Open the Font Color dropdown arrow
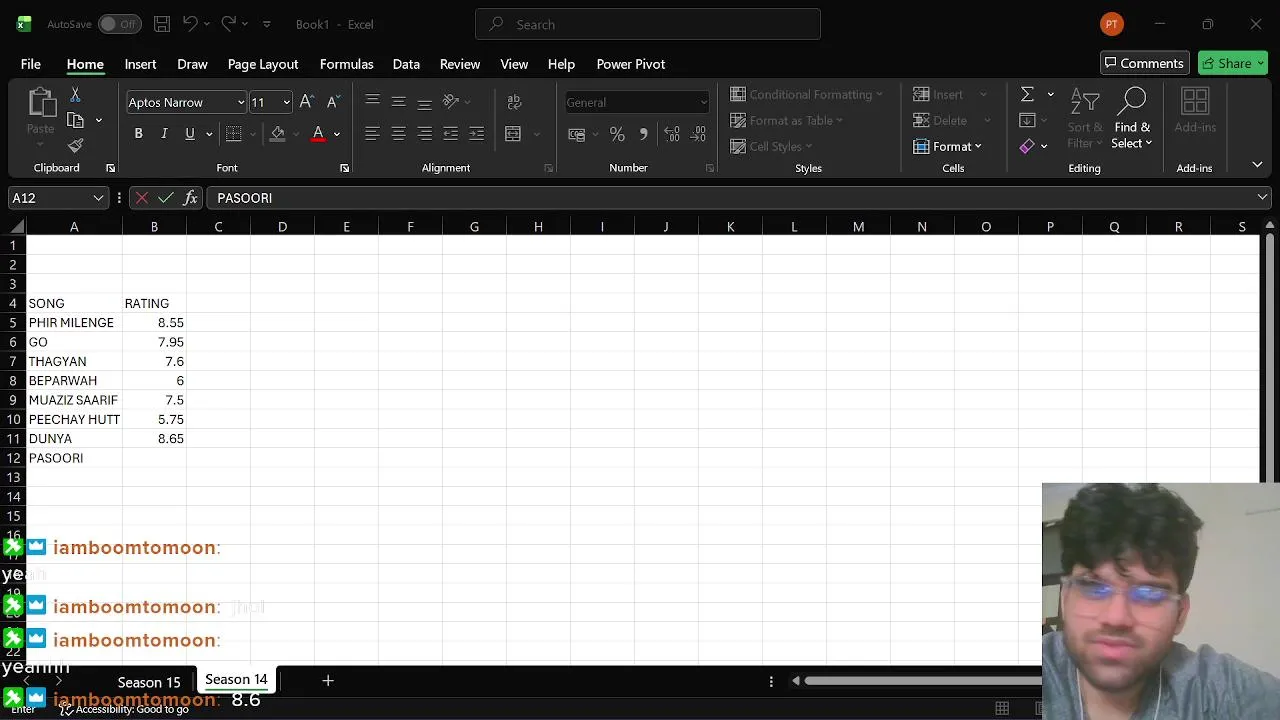 [x=337, y=134]
